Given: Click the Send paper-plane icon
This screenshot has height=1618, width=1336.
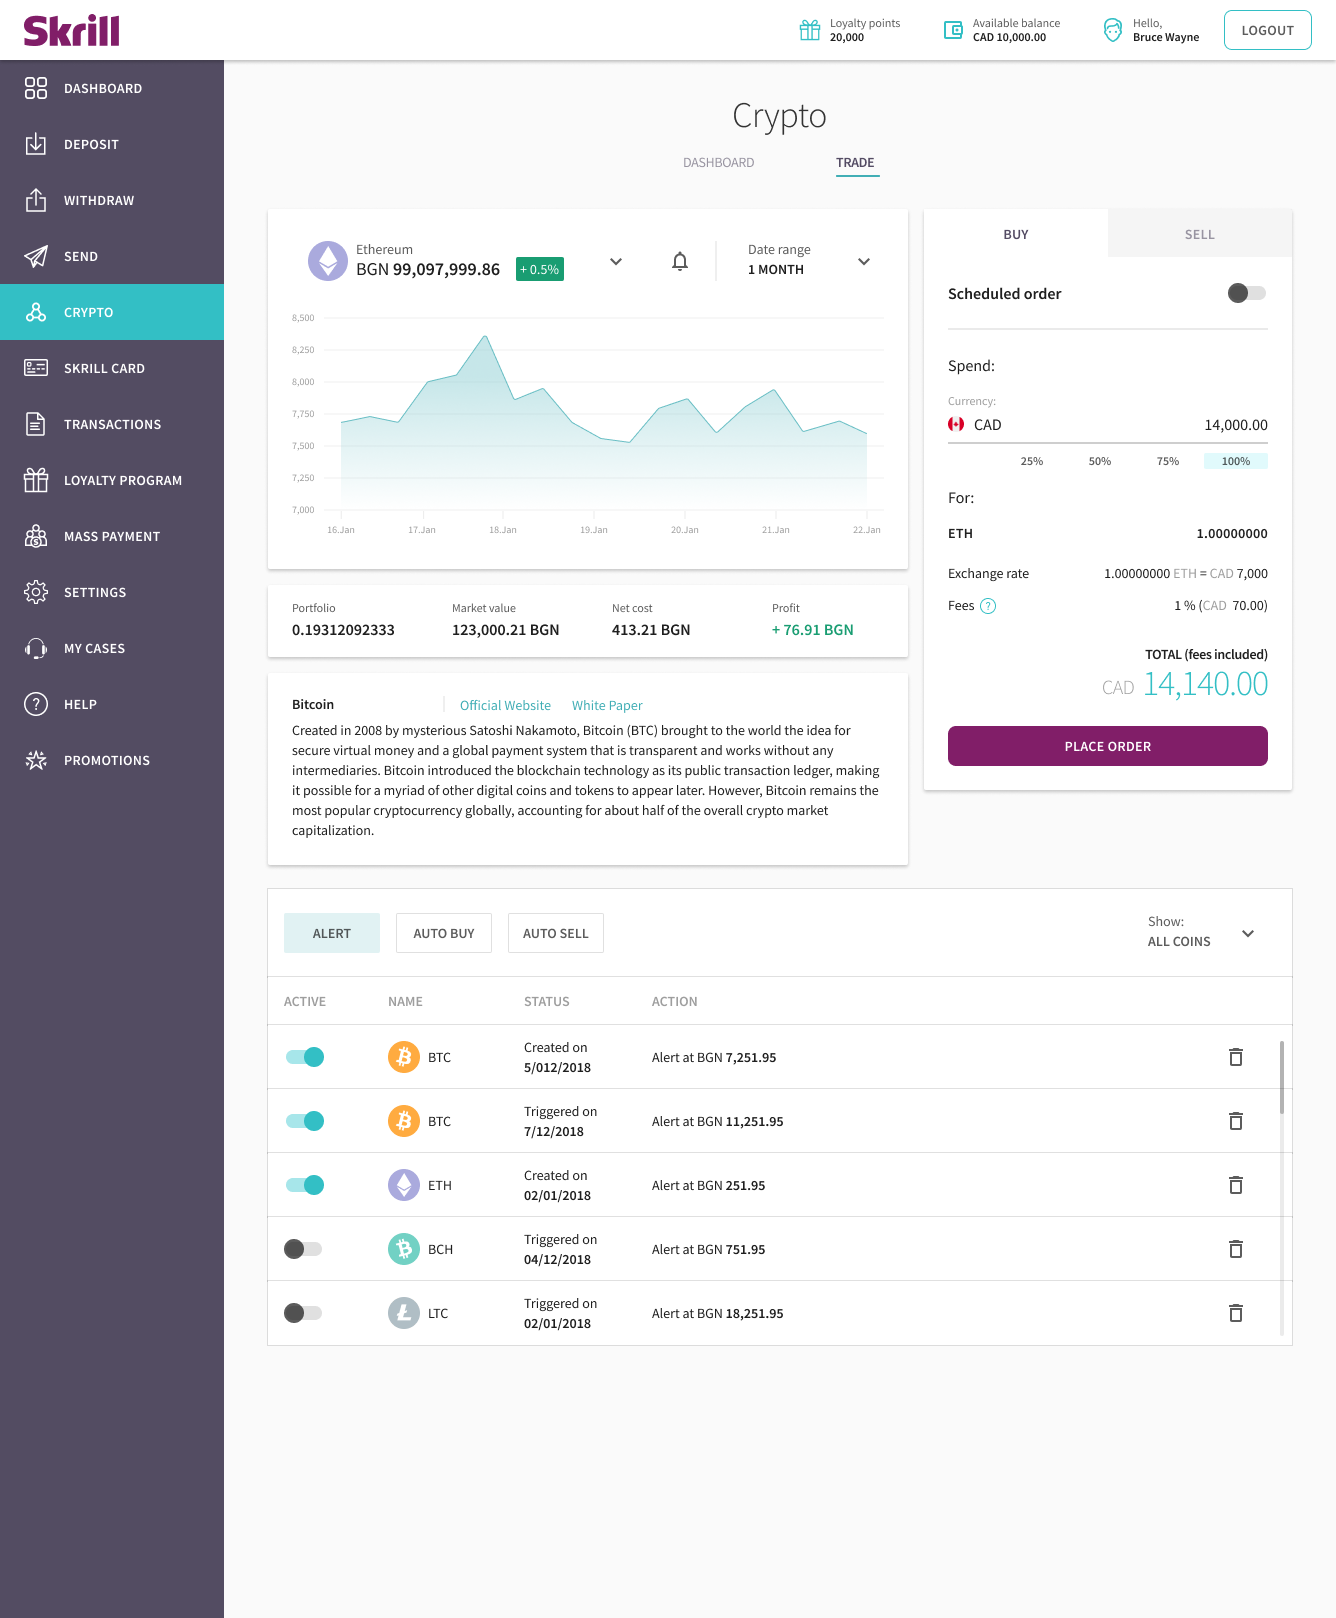Looking at the screenshot, I should tap(36, 256).
